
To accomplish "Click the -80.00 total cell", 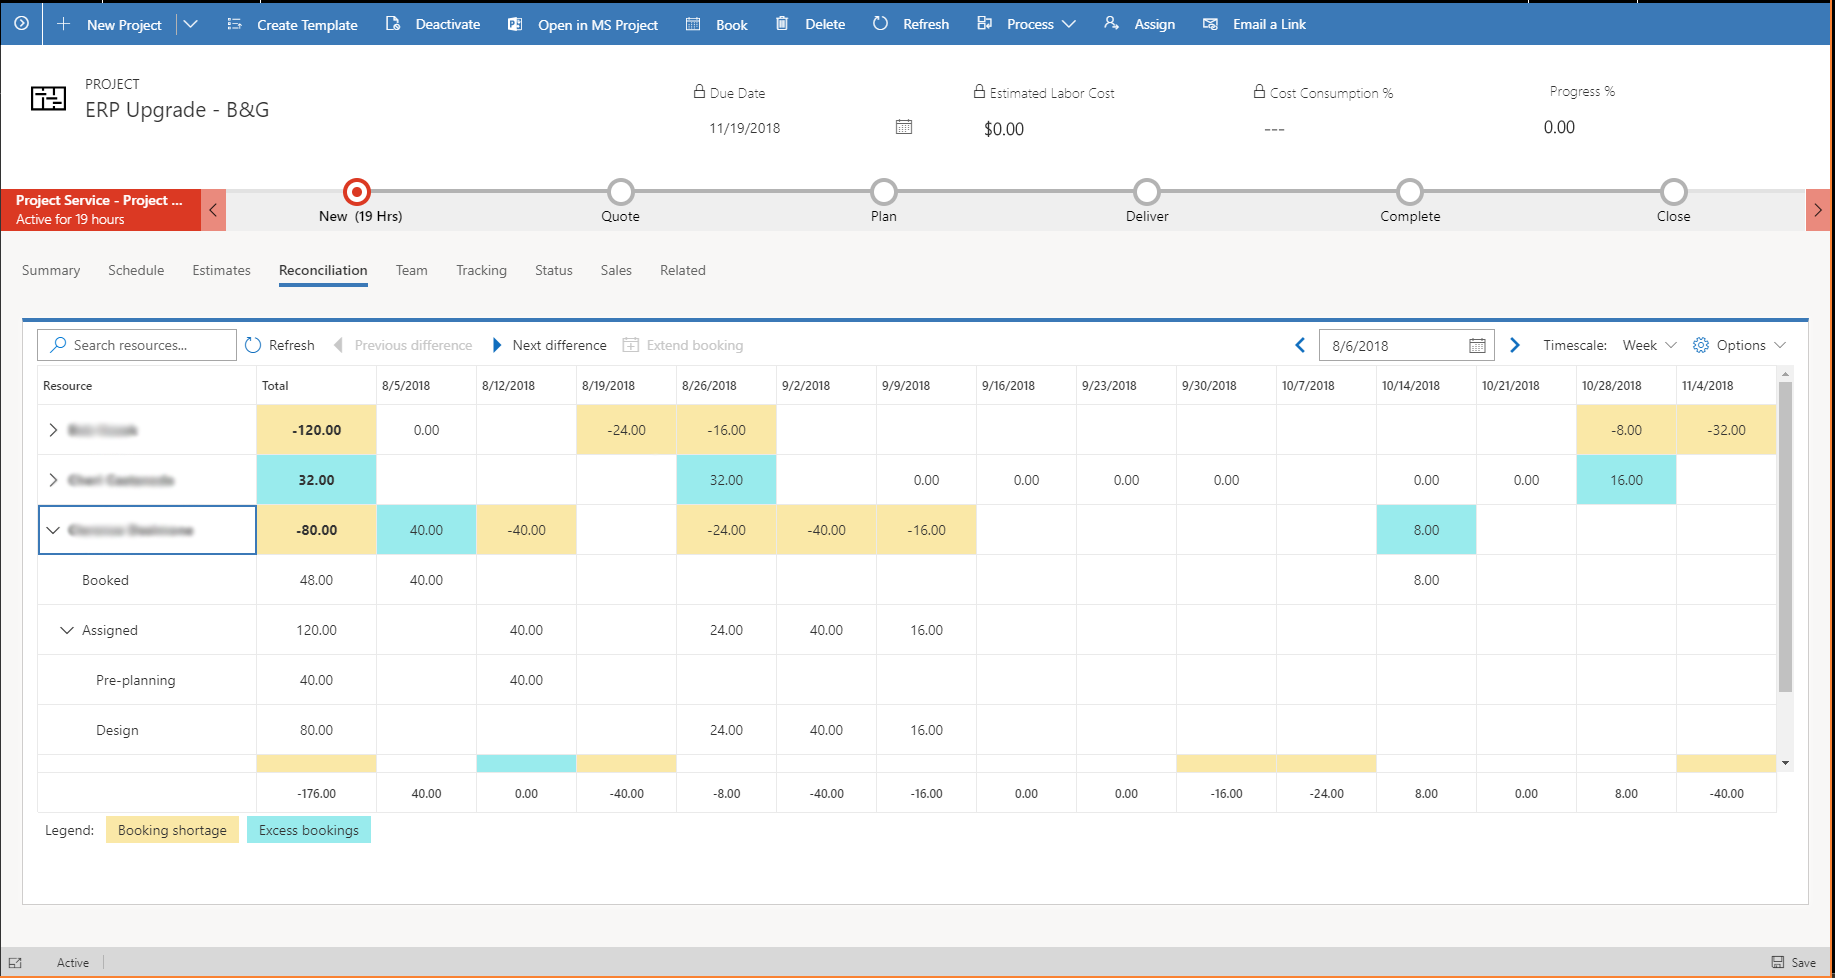I will click(x=317, y=530).
